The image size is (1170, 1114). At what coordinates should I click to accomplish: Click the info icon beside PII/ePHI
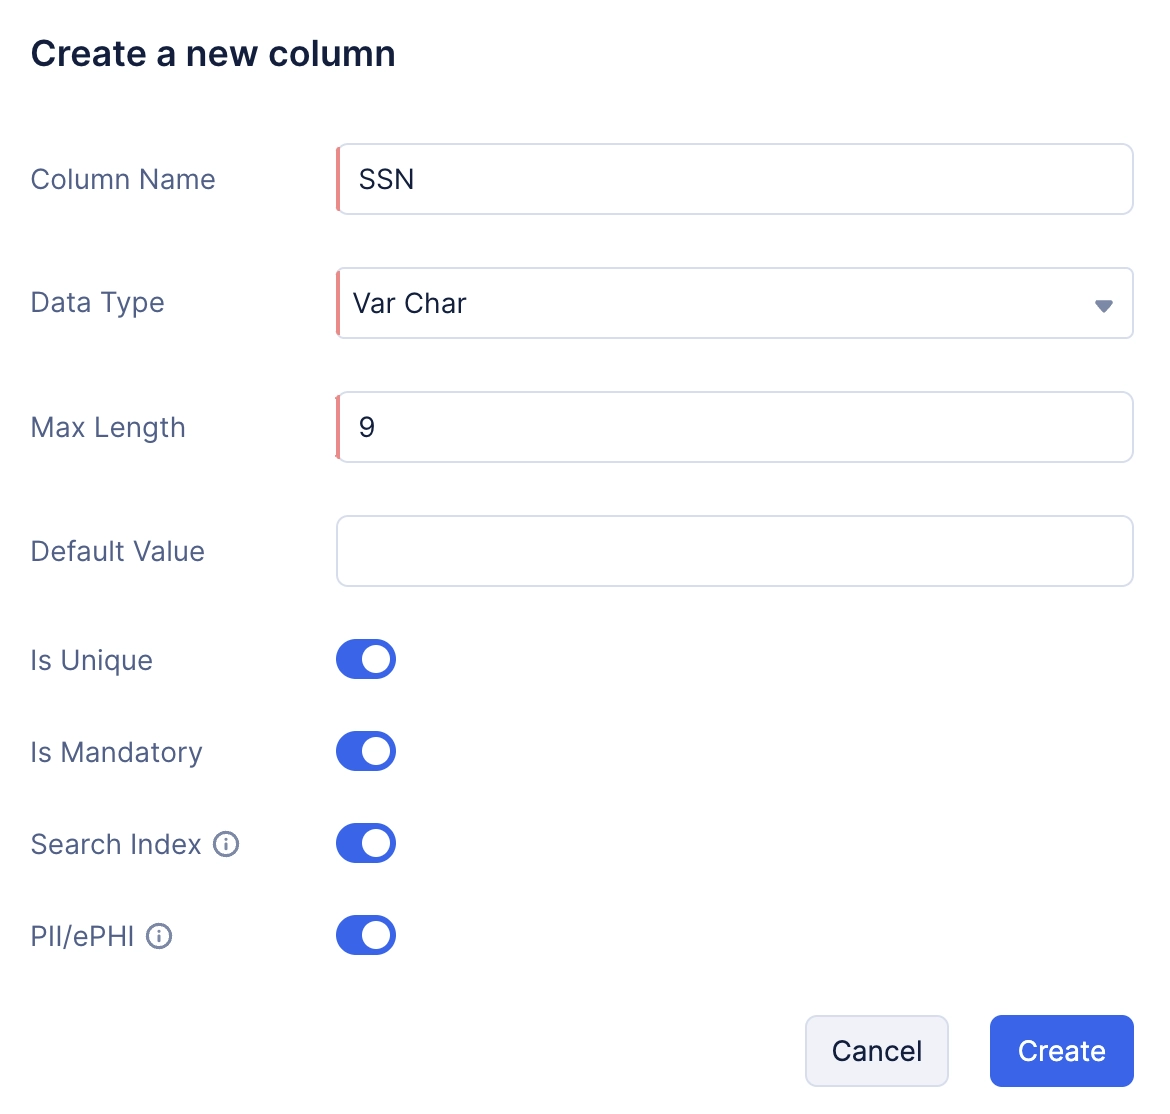(x=159, y=936)
